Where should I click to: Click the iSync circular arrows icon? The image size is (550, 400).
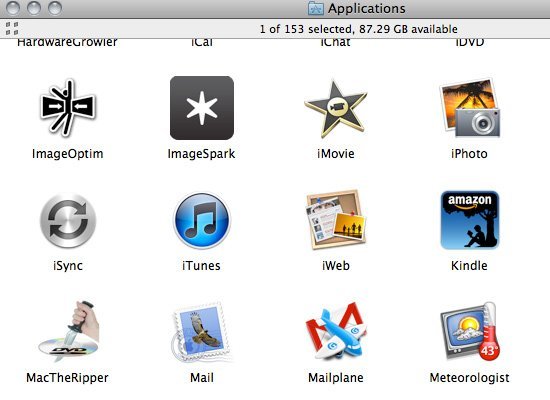tap(68, 220)
